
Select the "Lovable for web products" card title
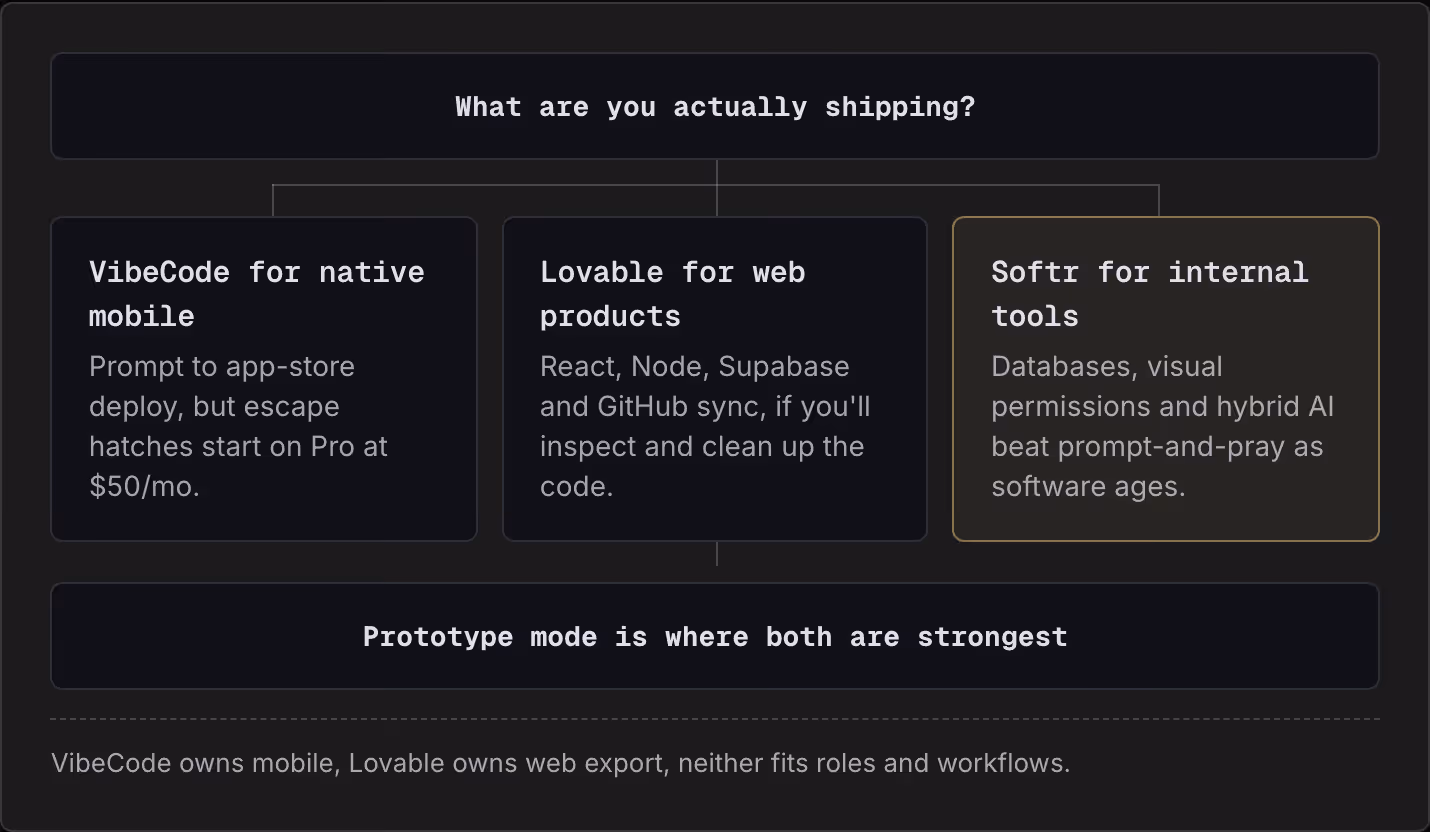coord(673,294)
